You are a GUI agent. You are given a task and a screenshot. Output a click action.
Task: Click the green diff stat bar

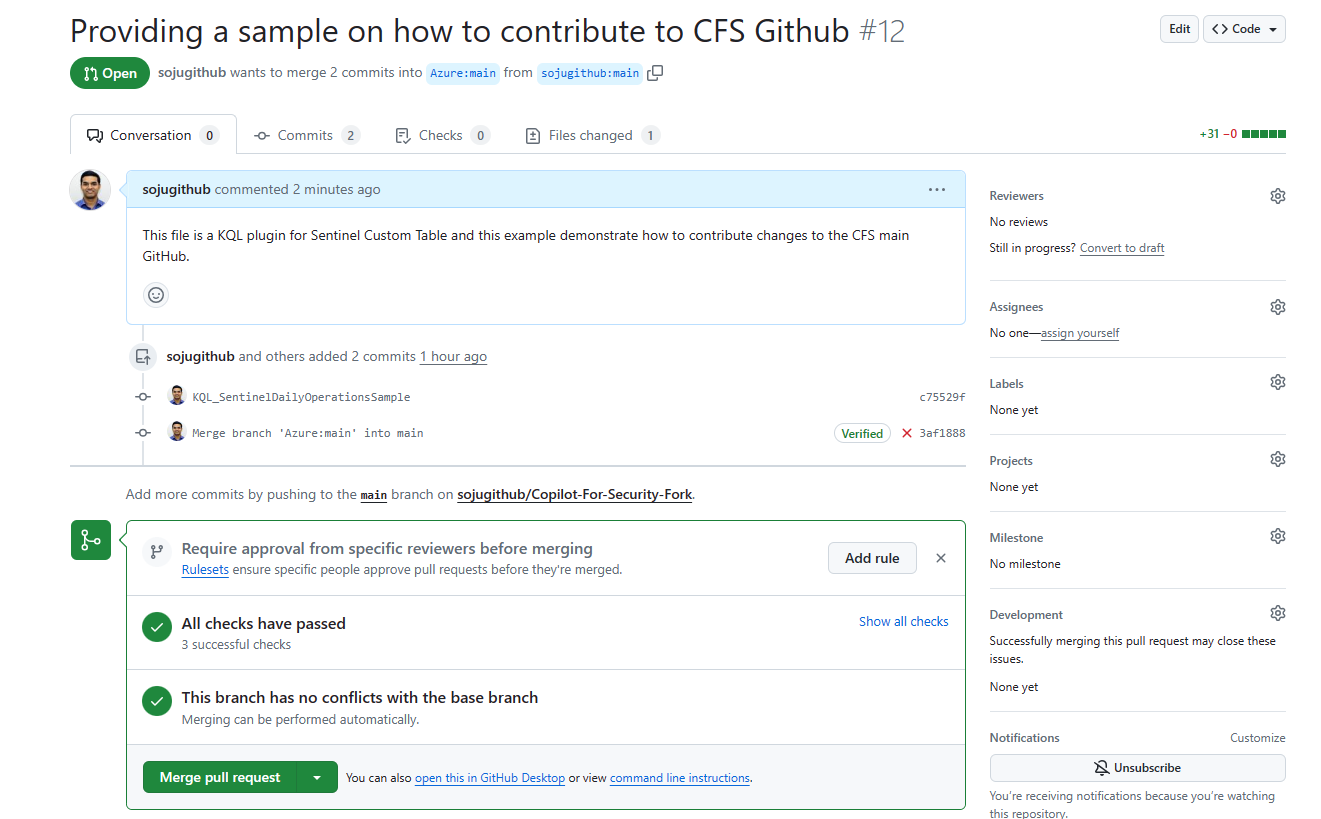coord(1263,134)
